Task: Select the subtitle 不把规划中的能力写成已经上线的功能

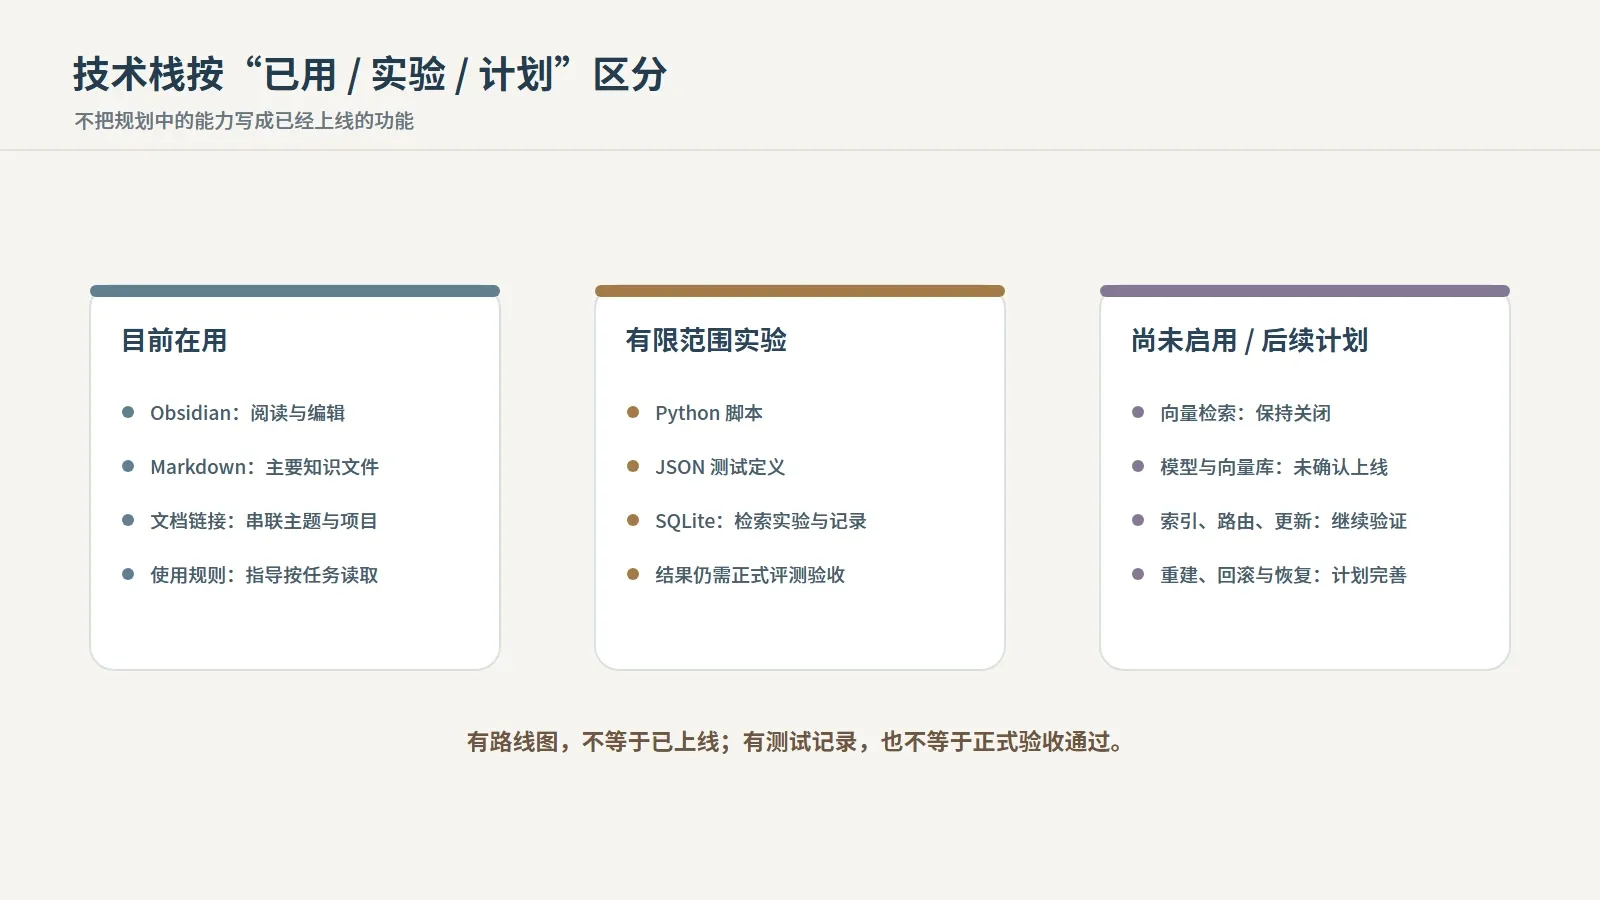Action: 244,121
